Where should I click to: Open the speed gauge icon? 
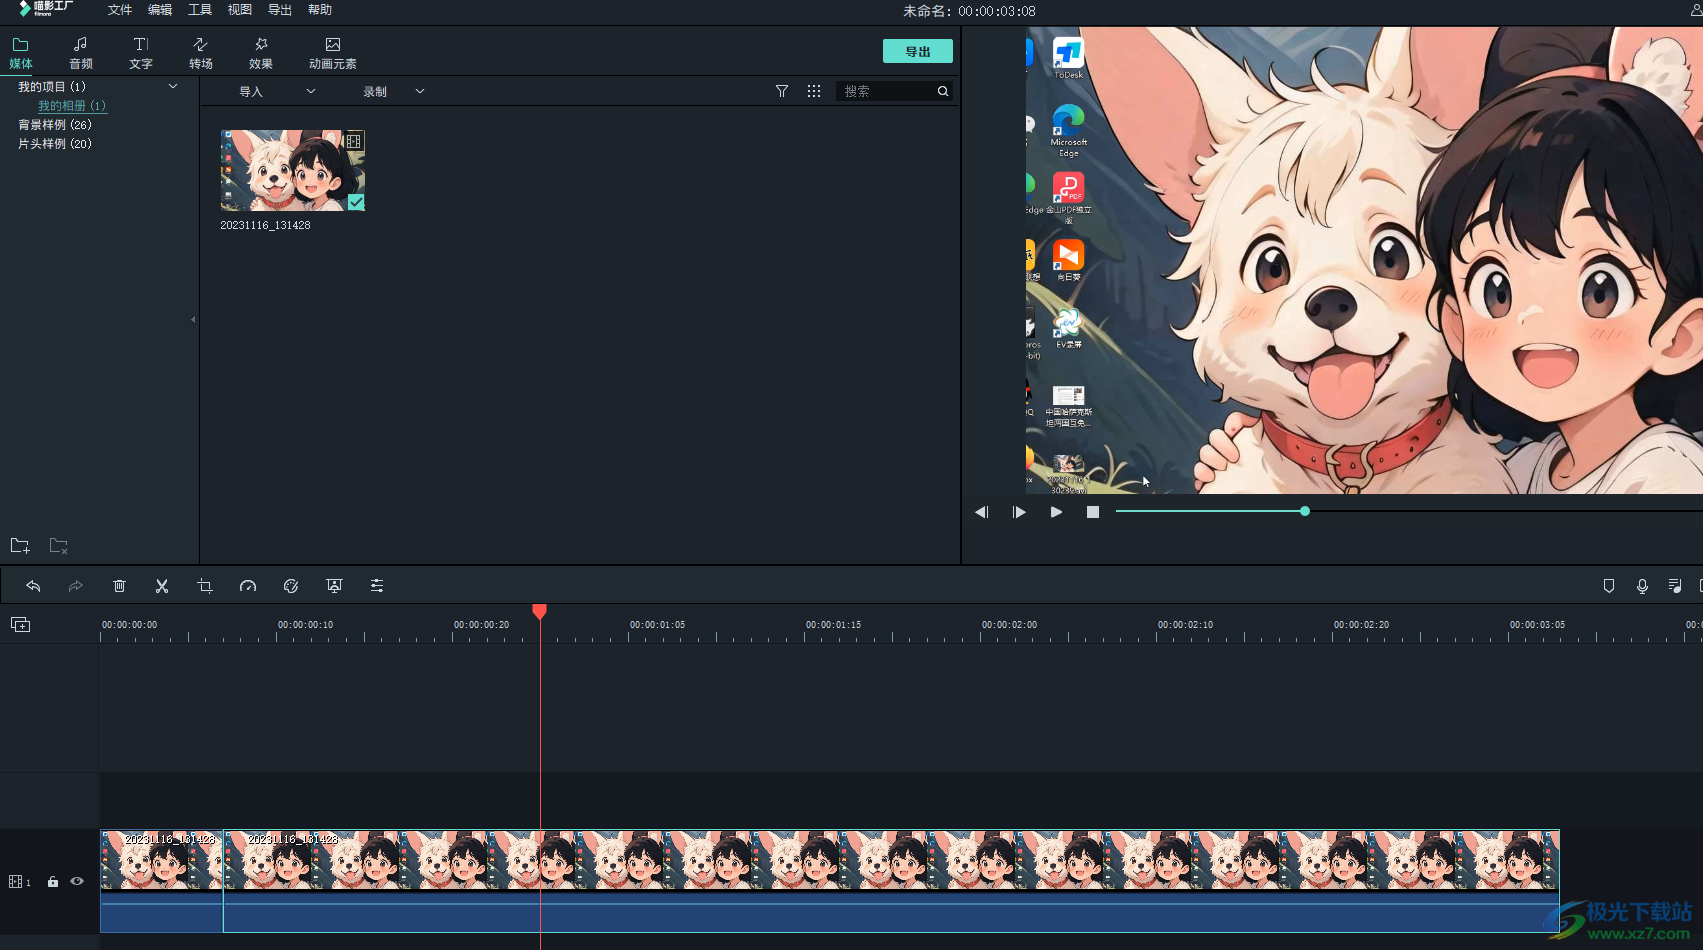[x=248, y=586]
